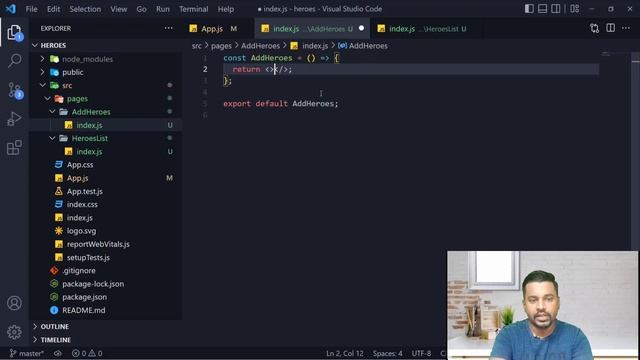Split the editor right
640x360 pixels.
coord(610,28)
